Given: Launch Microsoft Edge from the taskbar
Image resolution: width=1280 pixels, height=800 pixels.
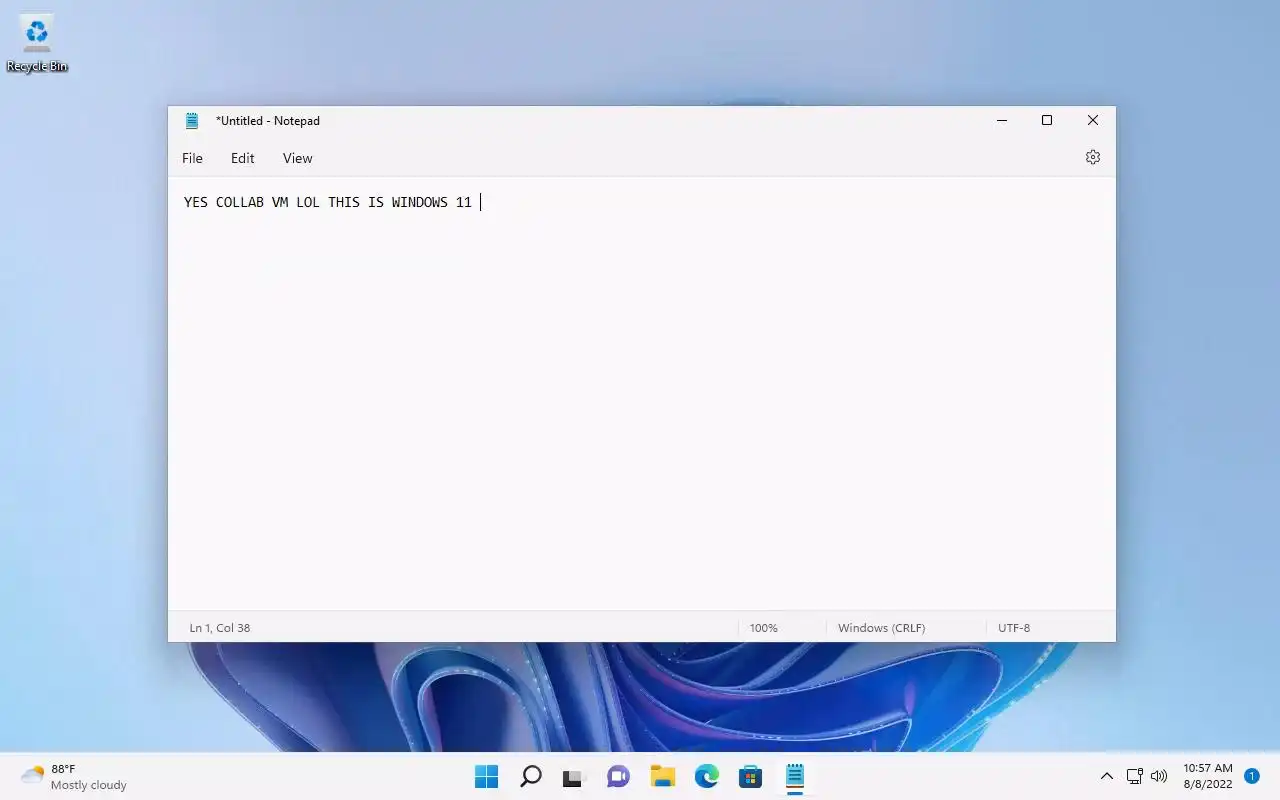Looking at the screenshot, I should pyautogui.click(x=706, y=776).
